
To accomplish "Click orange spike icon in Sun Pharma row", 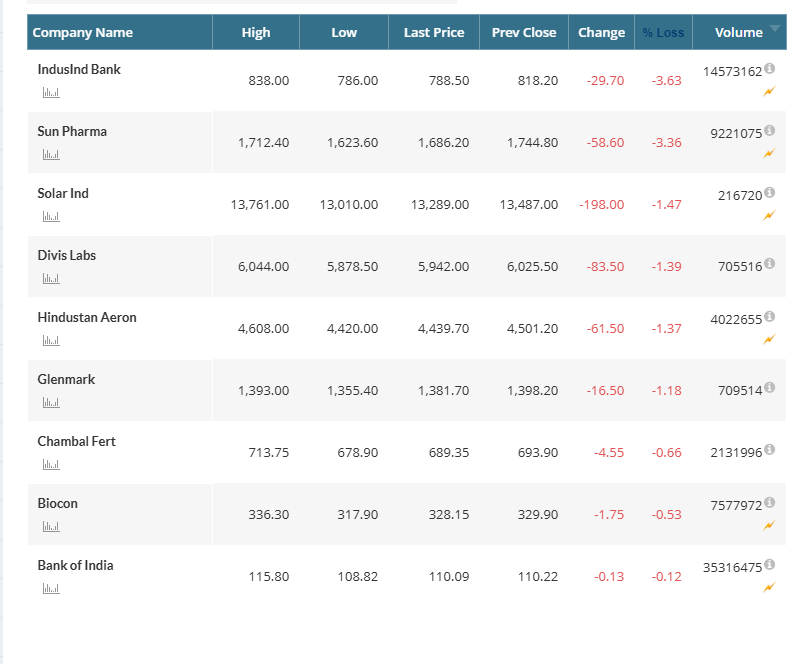I will tap(769, 154).
